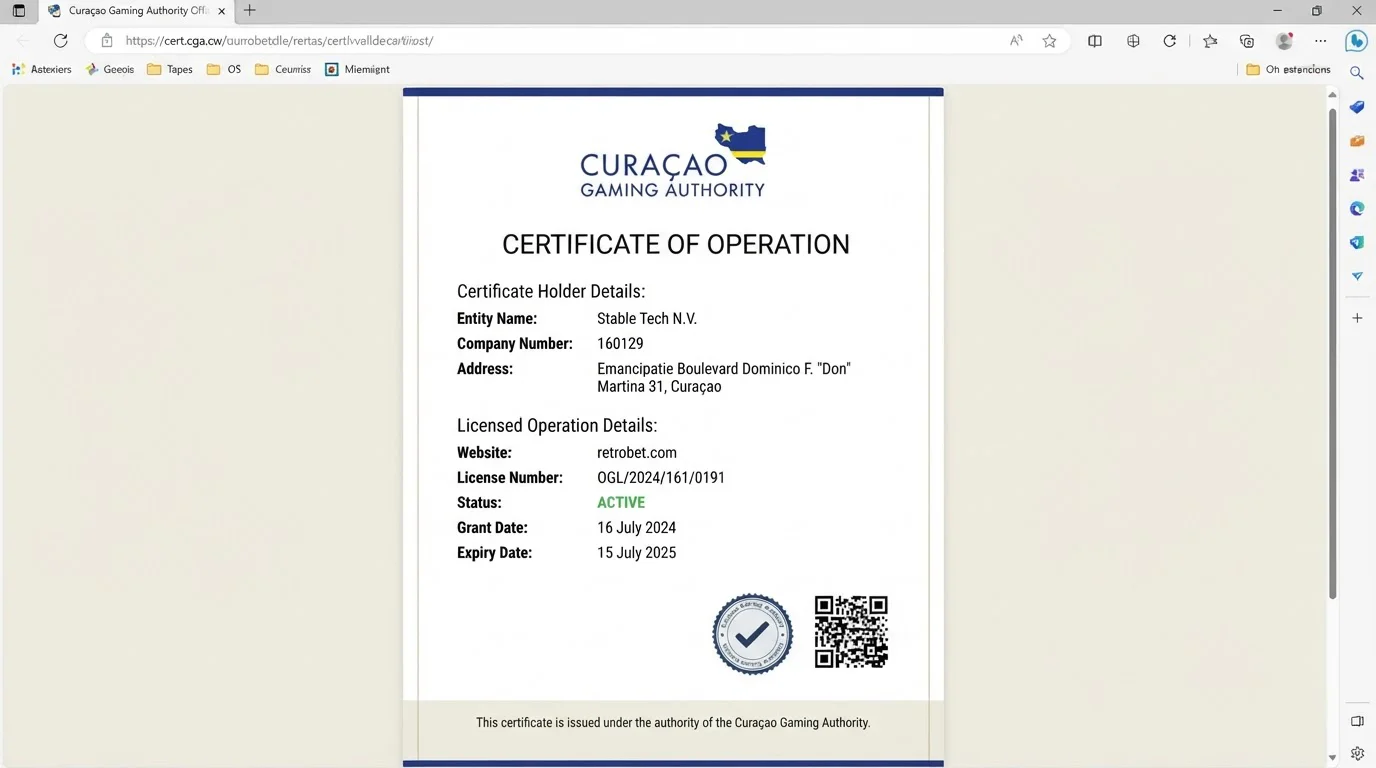This screenshot has width=1376, height=768.
Task: Open the Astexiers bookmark
Action: coord(42,69)
